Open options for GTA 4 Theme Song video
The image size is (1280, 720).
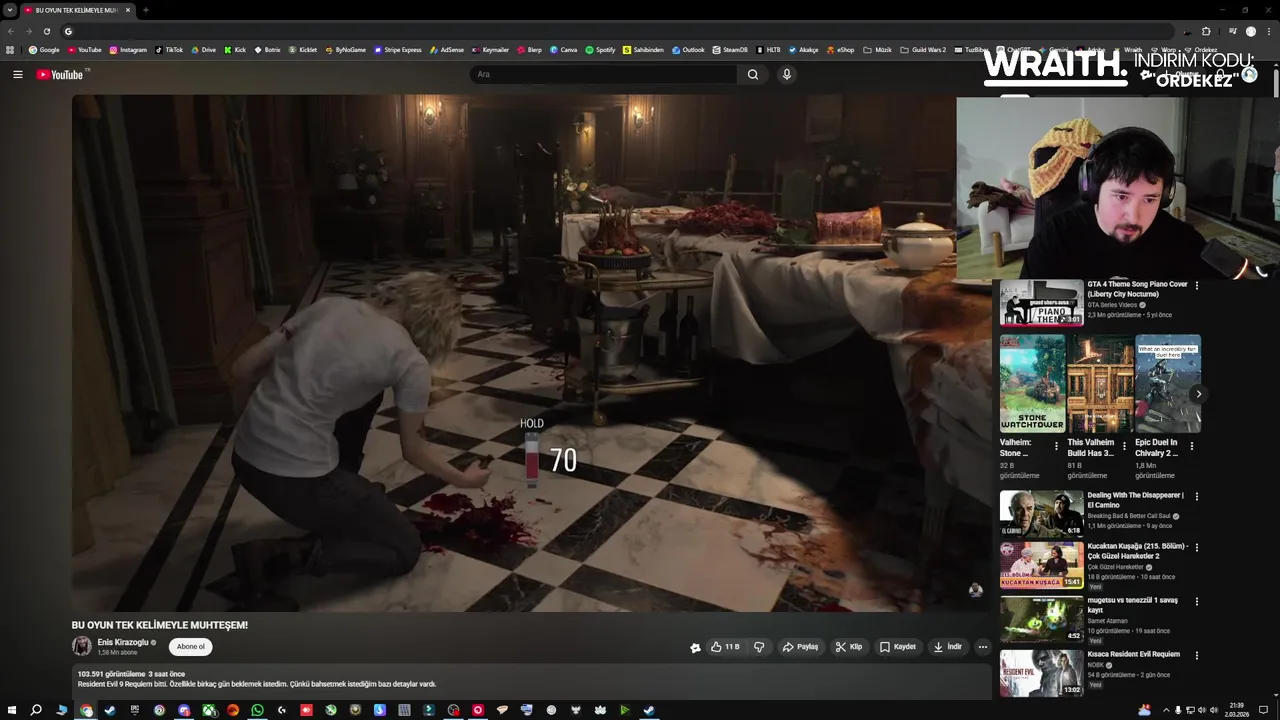click(1197, 286)
